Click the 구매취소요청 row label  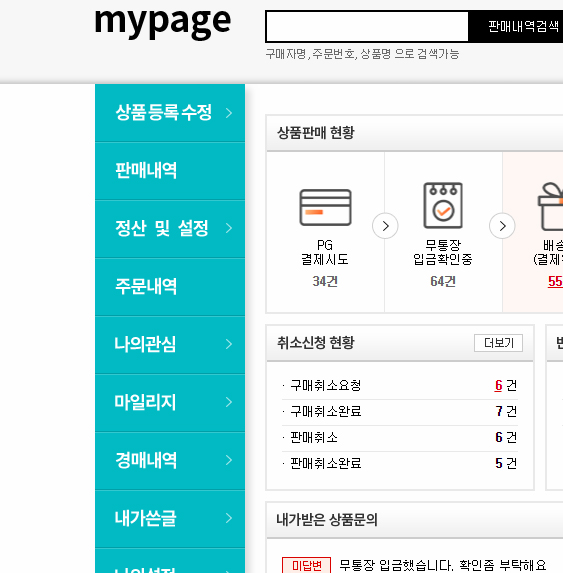click(x=326, y=386)
